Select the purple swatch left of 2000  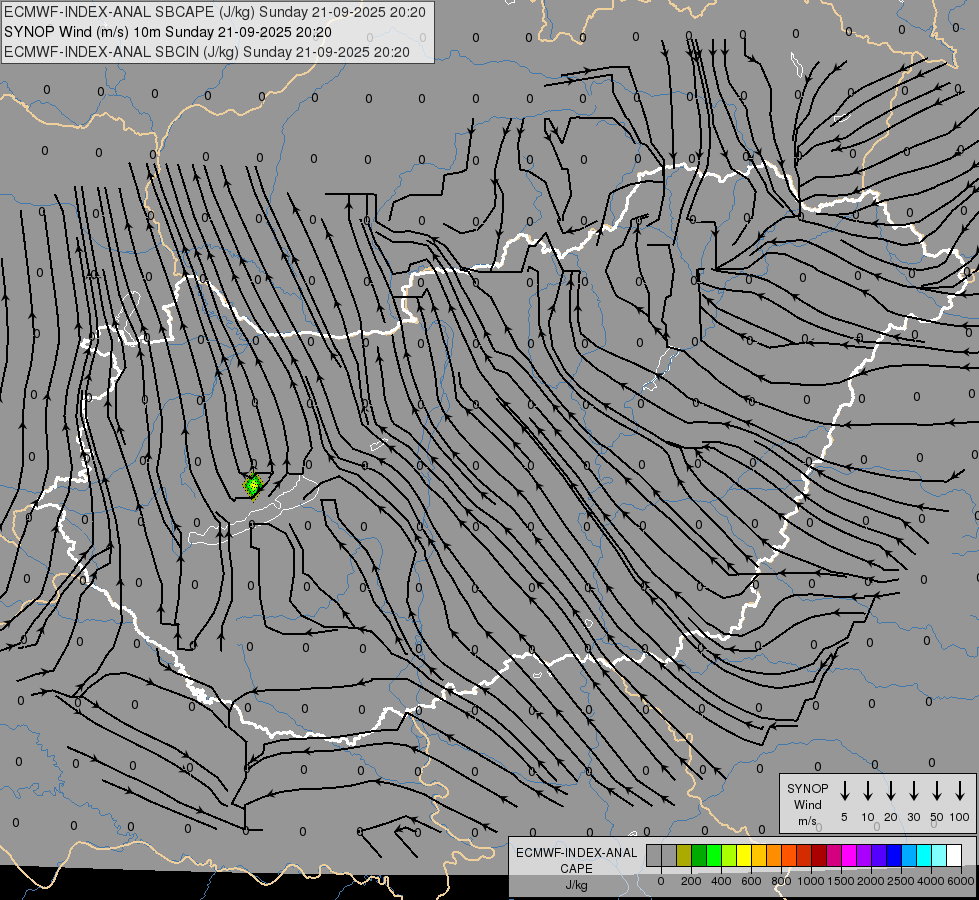coord(864,855)
